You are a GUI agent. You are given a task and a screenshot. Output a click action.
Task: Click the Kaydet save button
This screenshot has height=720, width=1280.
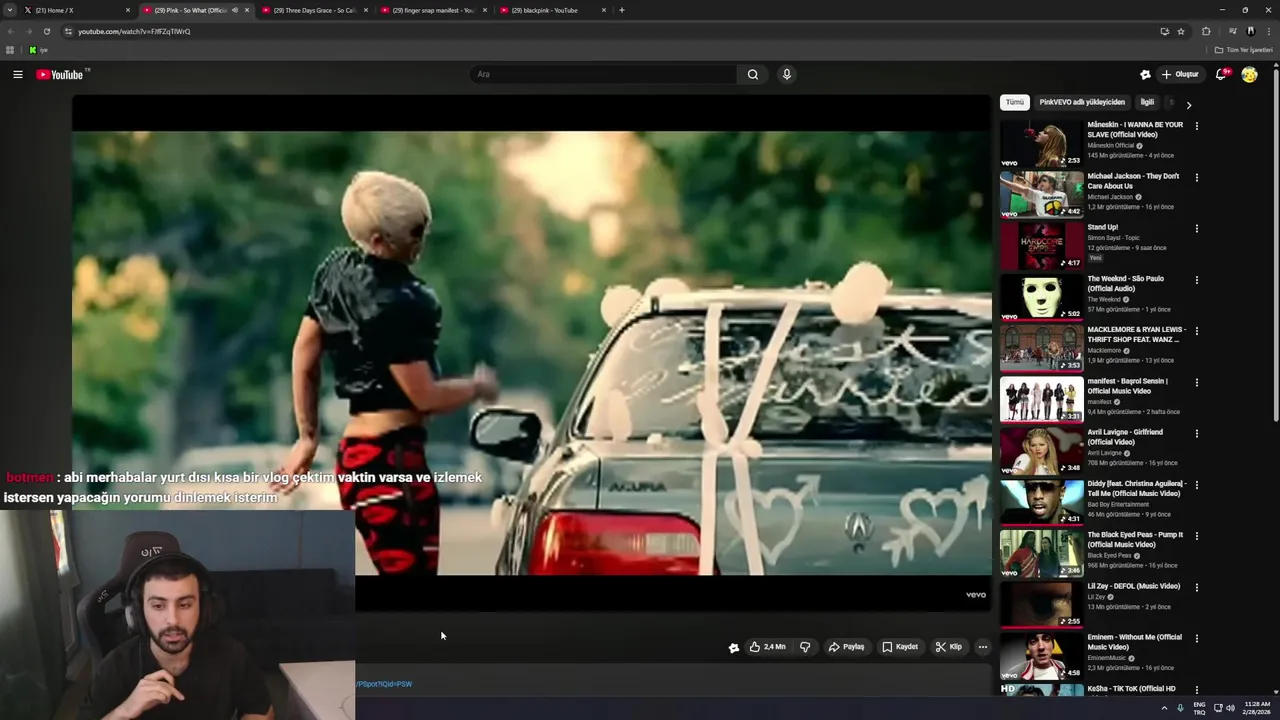point(900,647)
